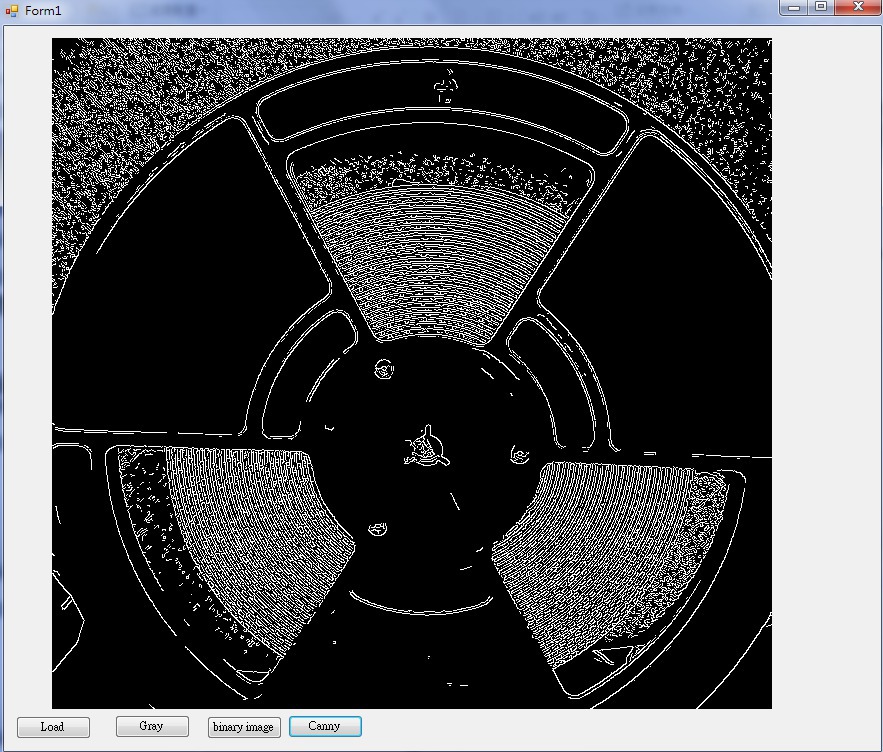Run the Canny edge detection button
This screenshot has width=883, height=752.
pyautogui.click(x=325, y=726)
